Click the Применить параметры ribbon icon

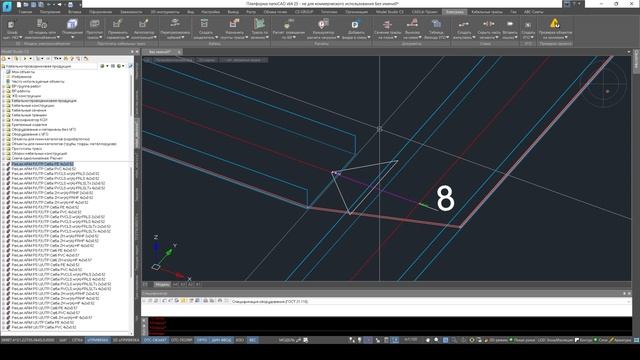[x=118, y=24]
